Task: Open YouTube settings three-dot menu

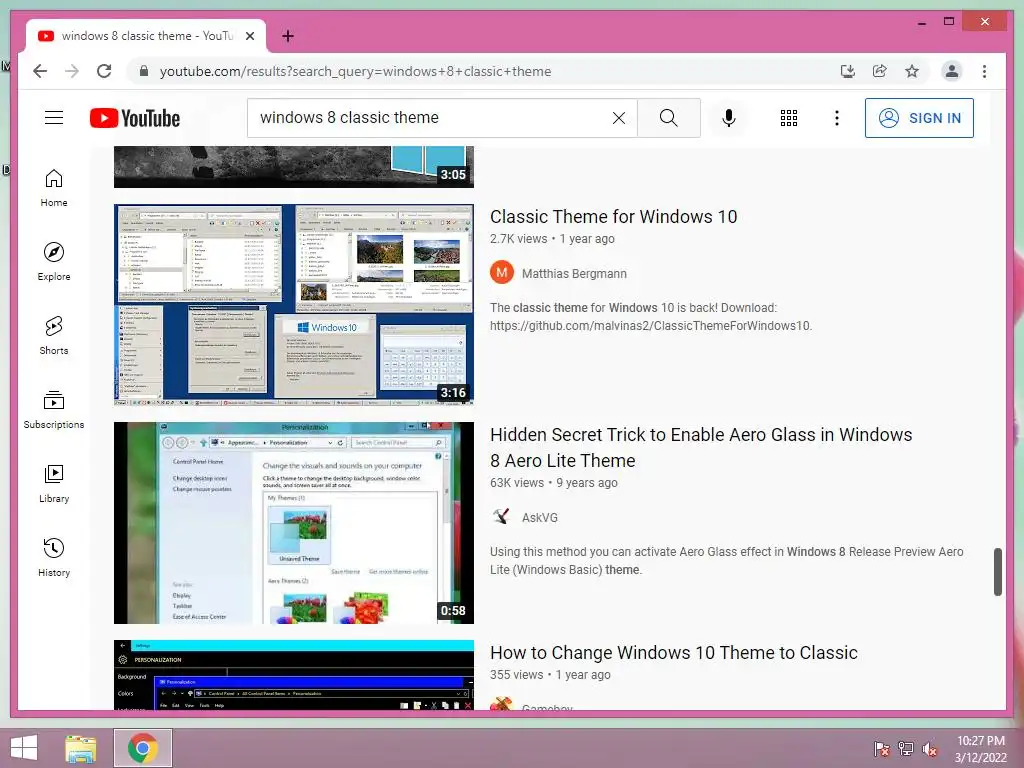Action: pyautogui.click(x=837, y=118)
